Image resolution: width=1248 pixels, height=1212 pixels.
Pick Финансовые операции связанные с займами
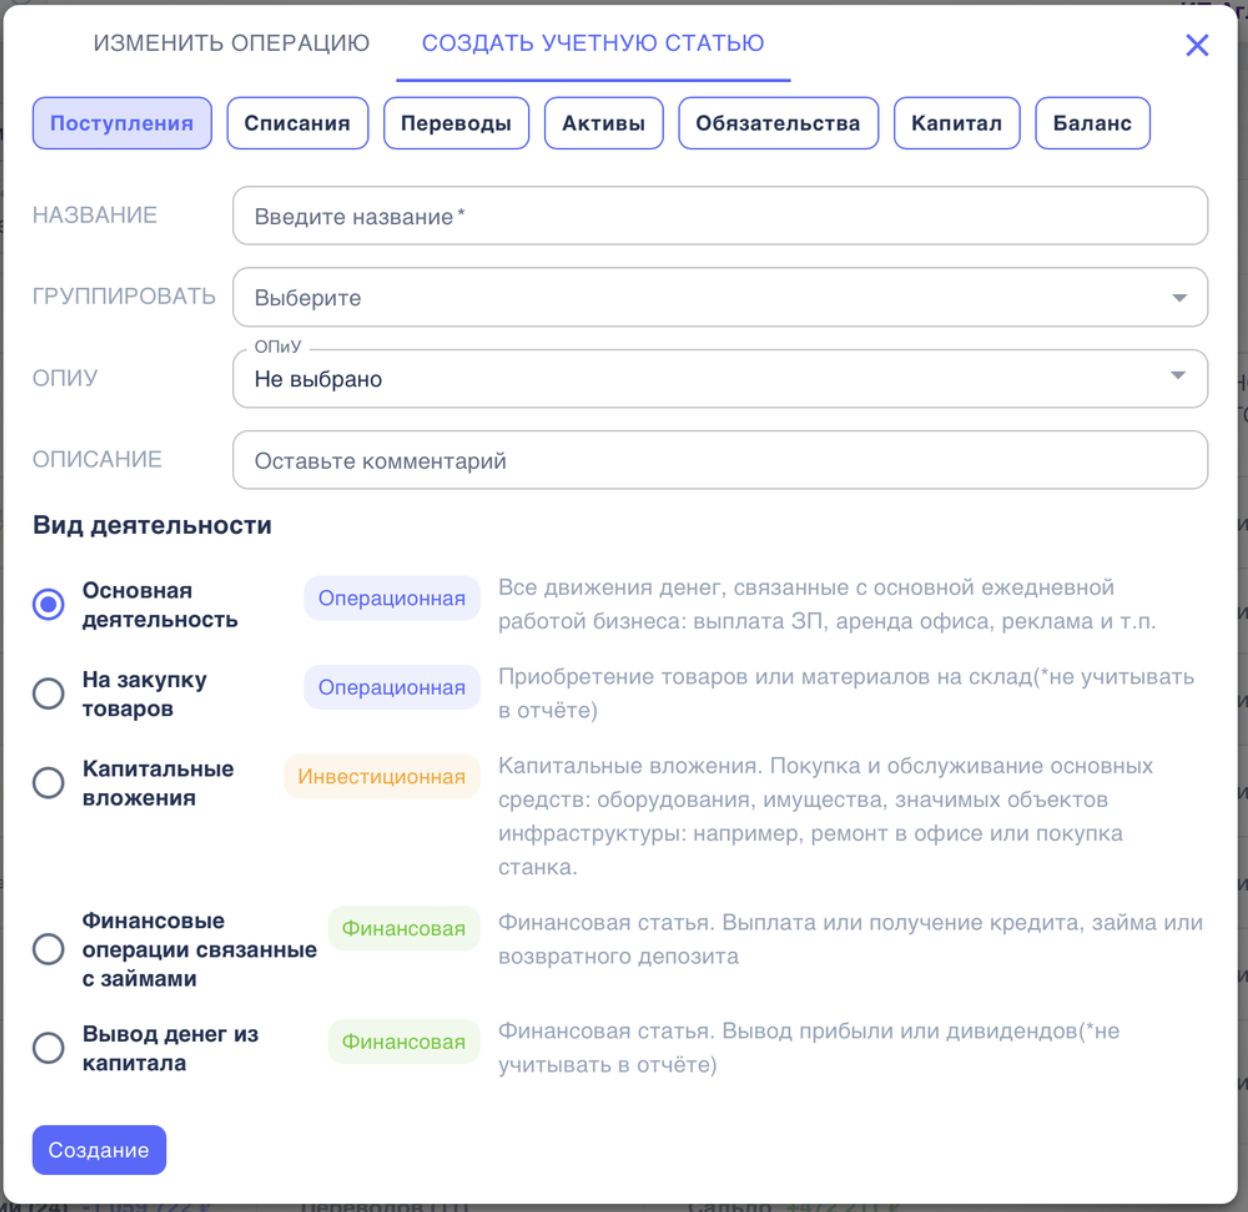click(48, 949)
